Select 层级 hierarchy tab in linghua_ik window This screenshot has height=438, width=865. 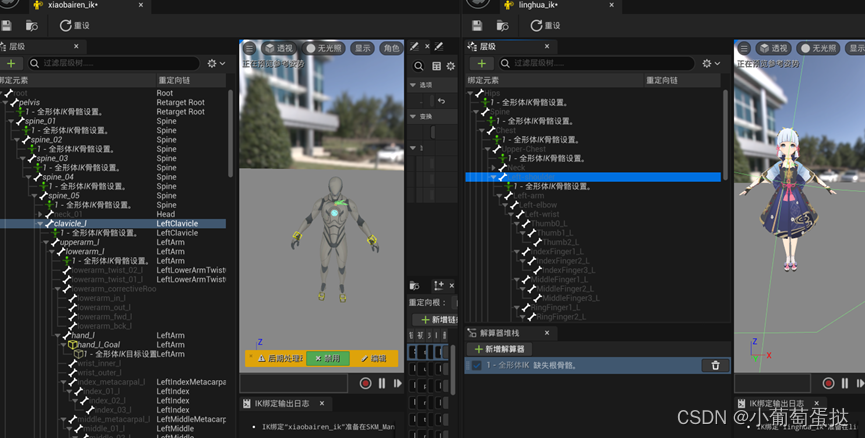click(488, 46)
